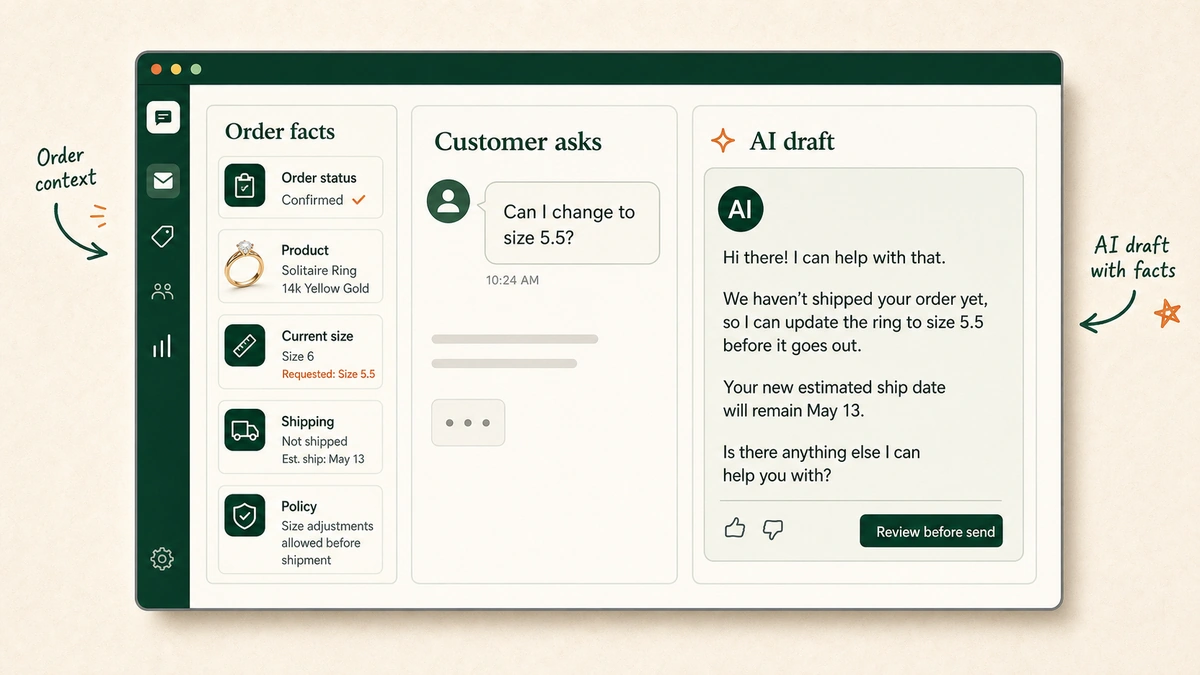Click the "Est. ship: May 13" text
The width and height of the screenshot is (1200, 675).
pos(323,459)
